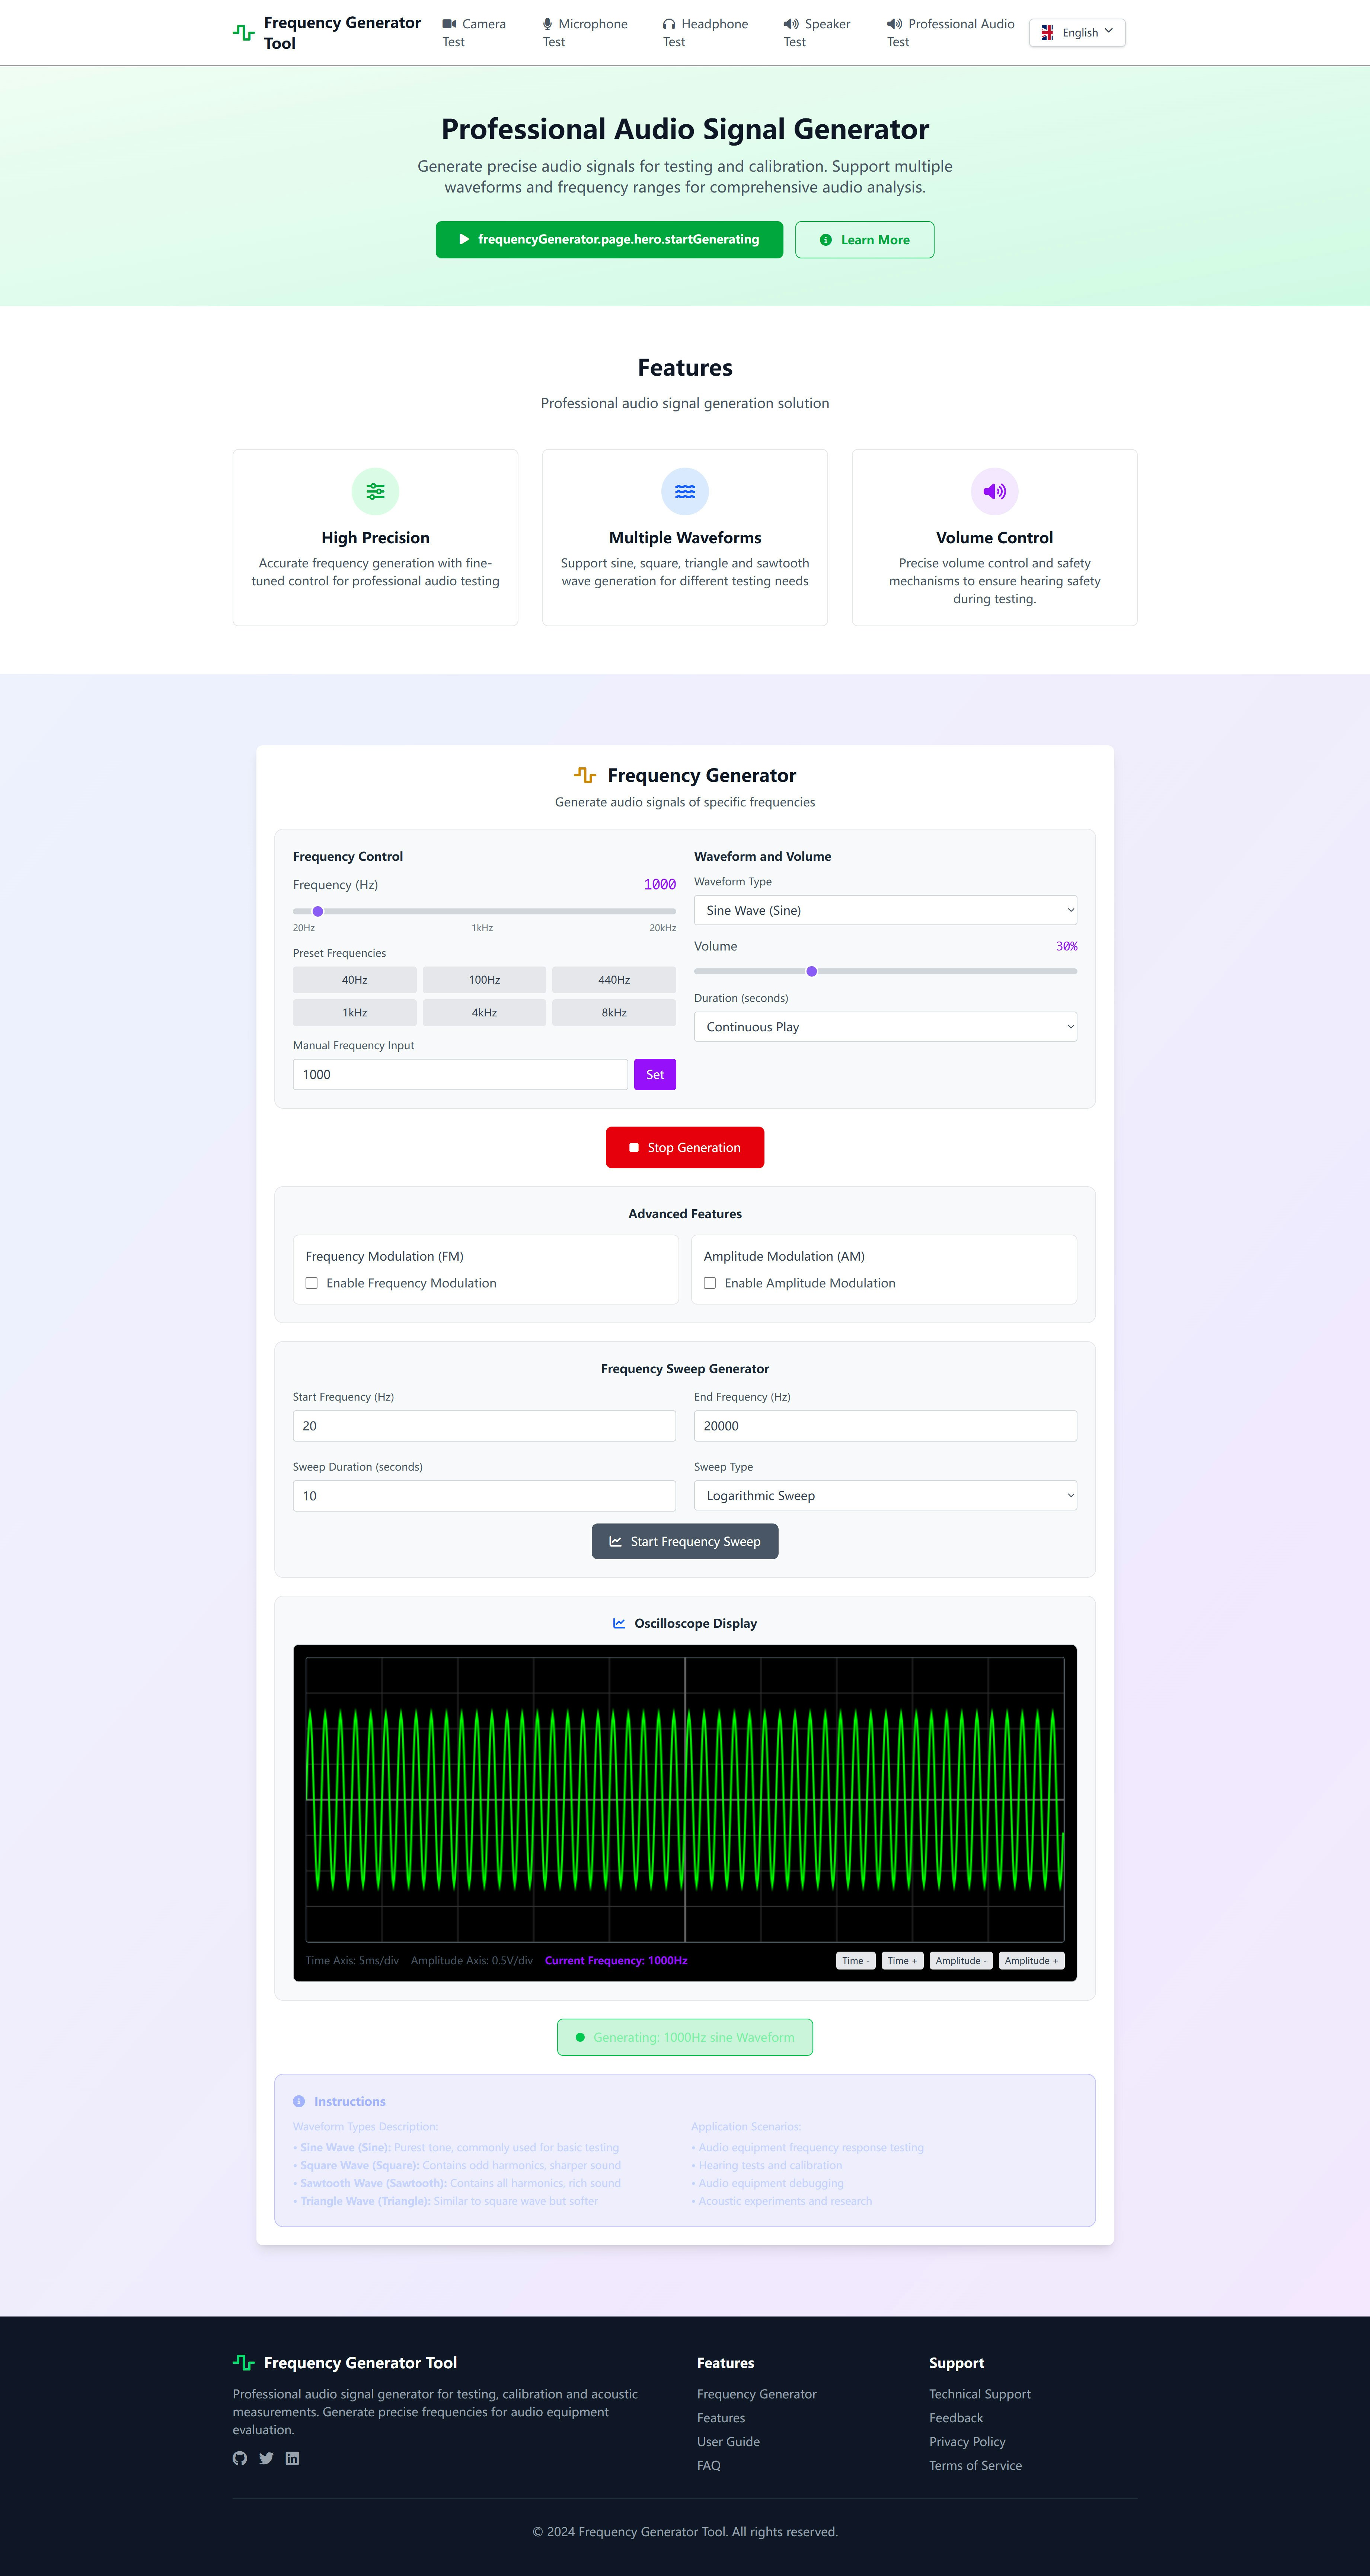
Task: Enable Amplitude Modulation checkbox
Action: [x=710, y=1283]
